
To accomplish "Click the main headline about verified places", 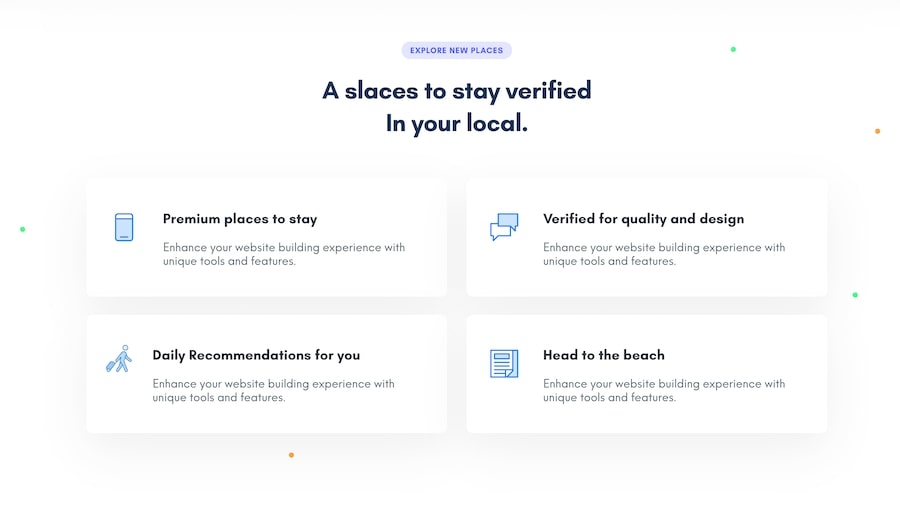I will pyautogui.click(x=456, y=91).
